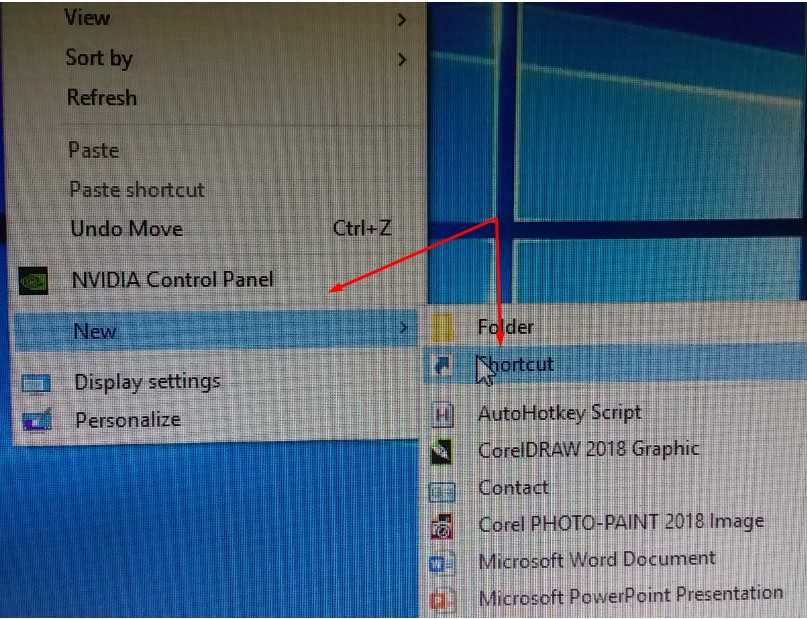The image size is (807, 619).
Task: Expand the arrow beside View
Action: tap(402, 20)
